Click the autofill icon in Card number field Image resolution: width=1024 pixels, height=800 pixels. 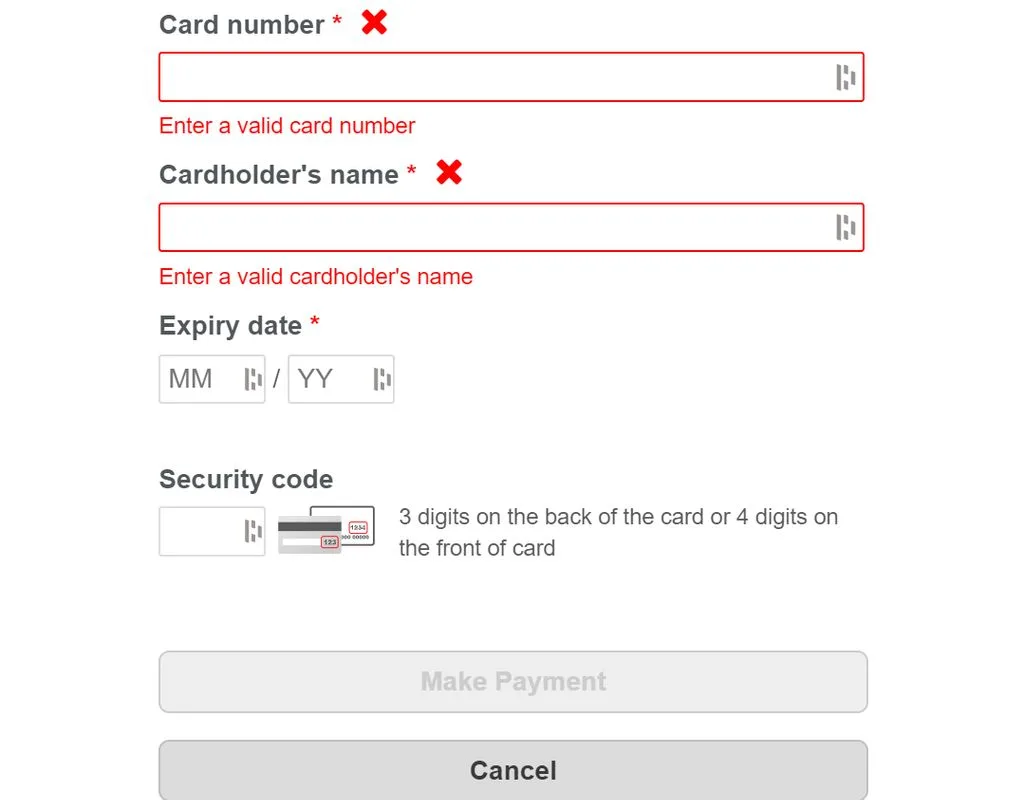click(845, 77)
